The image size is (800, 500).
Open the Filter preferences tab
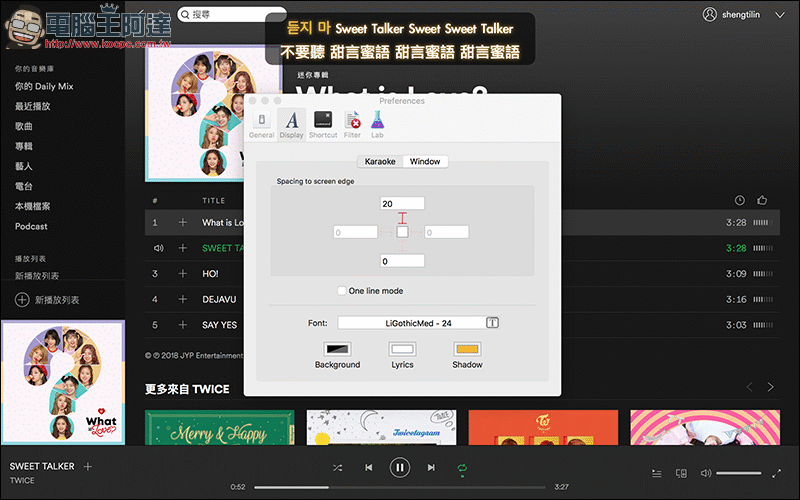coord(352,124)
